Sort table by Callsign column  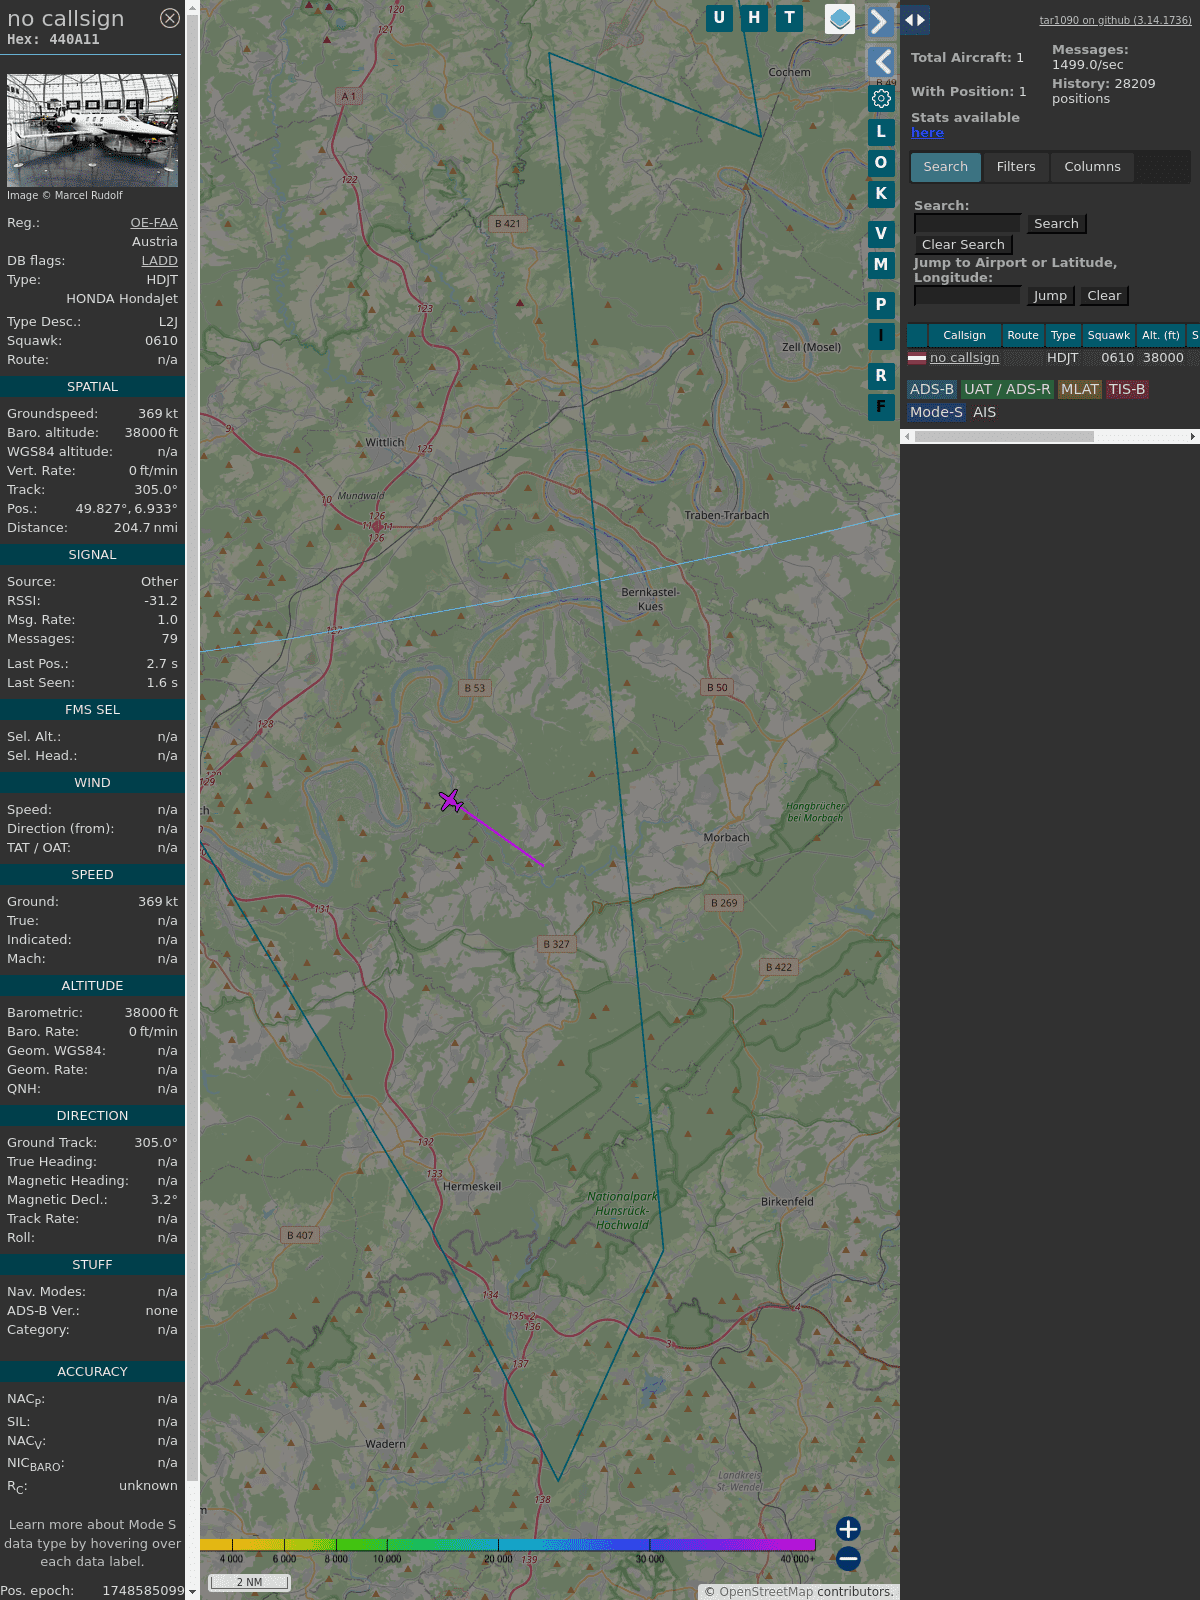pos(964,336)
